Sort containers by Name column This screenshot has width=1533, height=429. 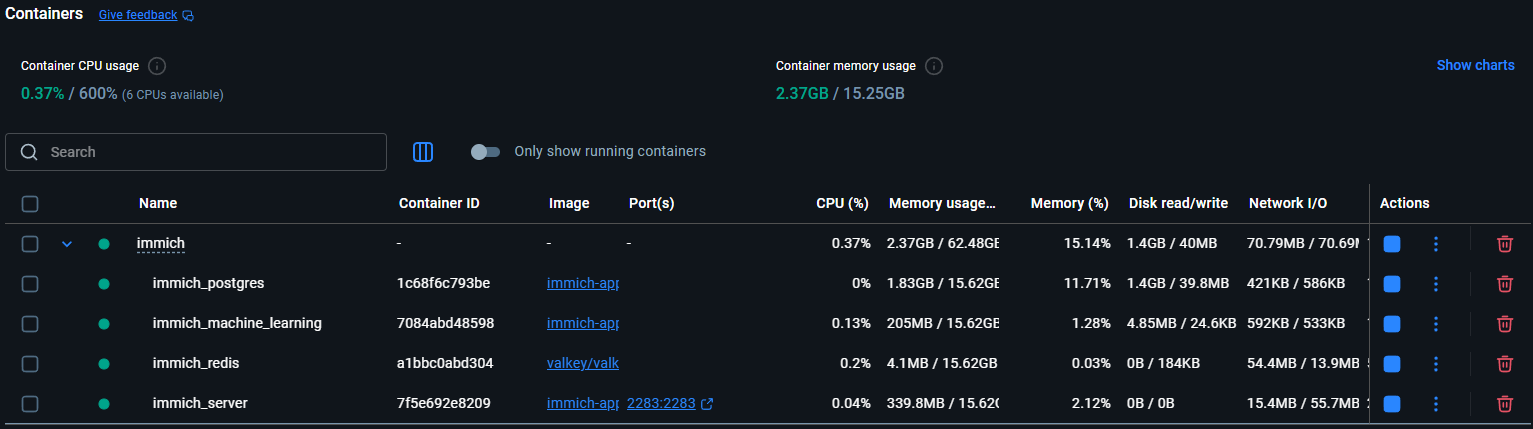(x=158, y=204)
